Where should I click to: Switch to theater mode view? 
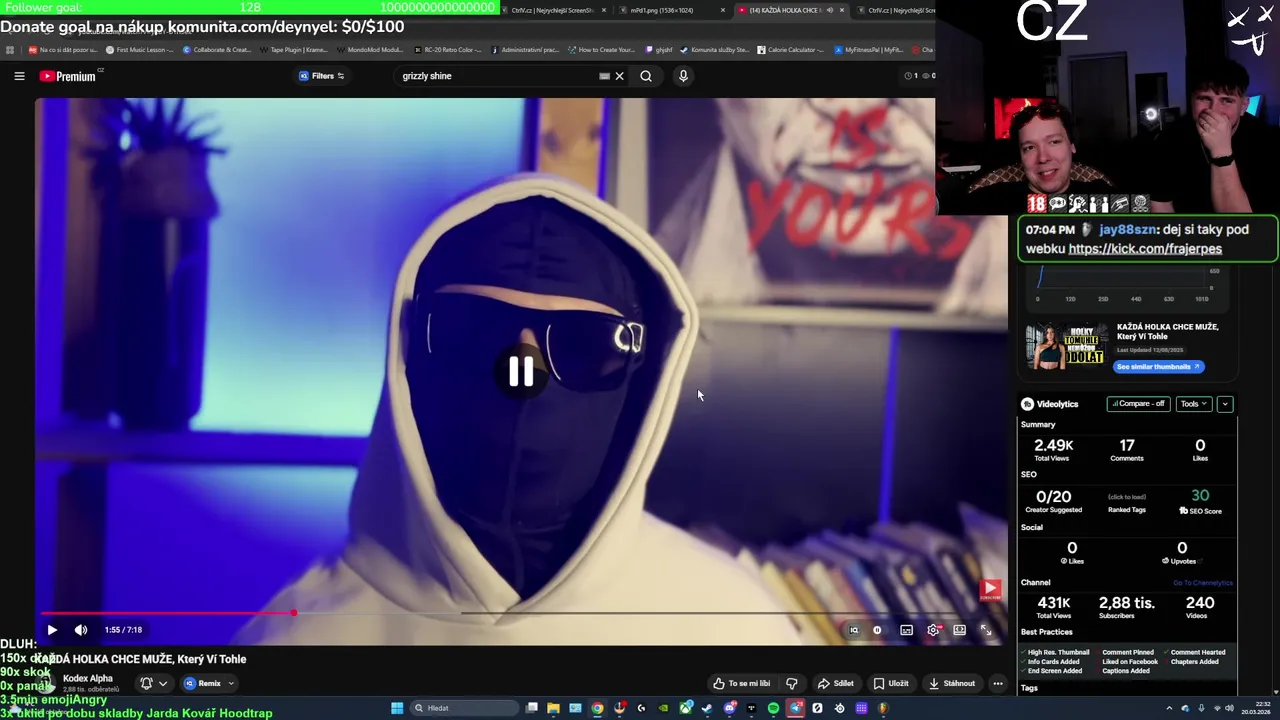point(959,630)
